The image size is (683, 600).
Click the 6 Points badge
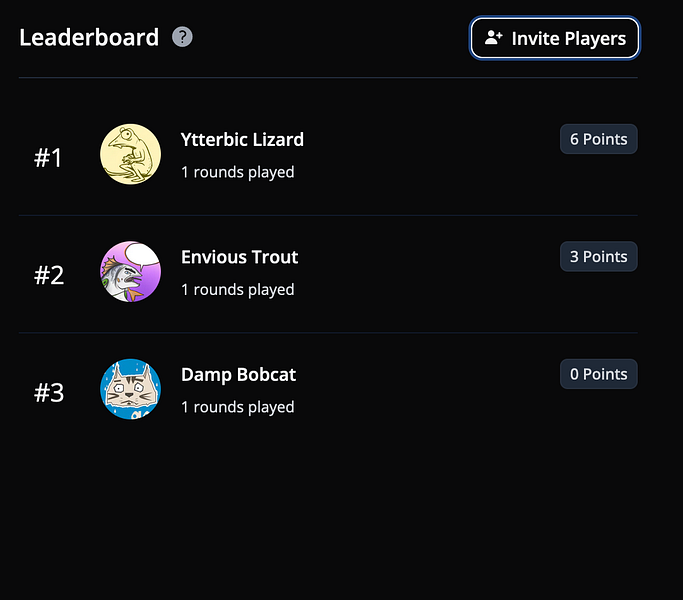[598, 139]
